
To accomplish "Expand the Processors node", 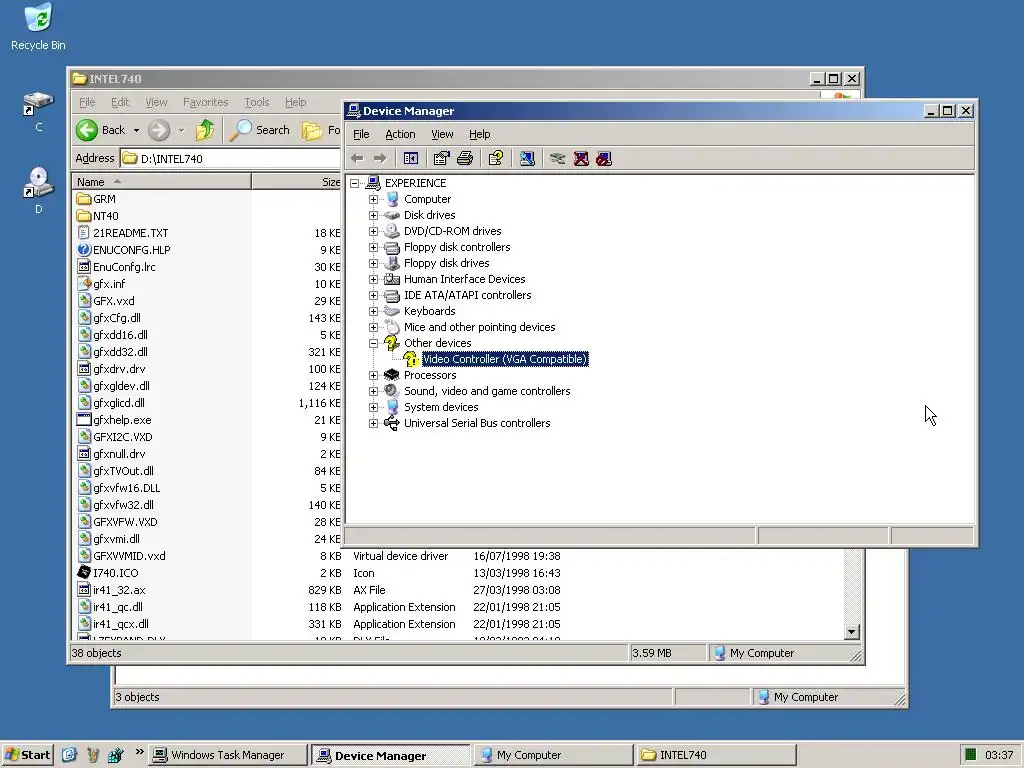I will pos(374,376).
